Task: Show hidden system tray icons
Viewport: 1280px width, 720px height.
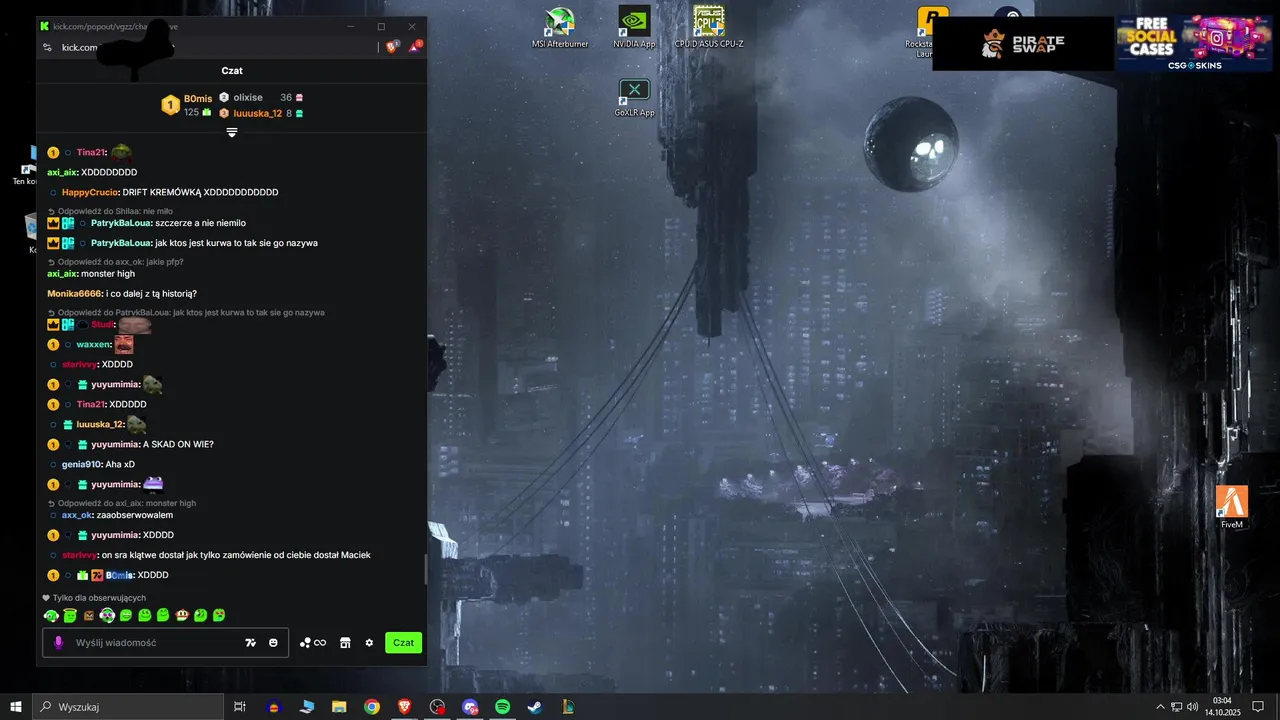Action: coord(1160,707)
